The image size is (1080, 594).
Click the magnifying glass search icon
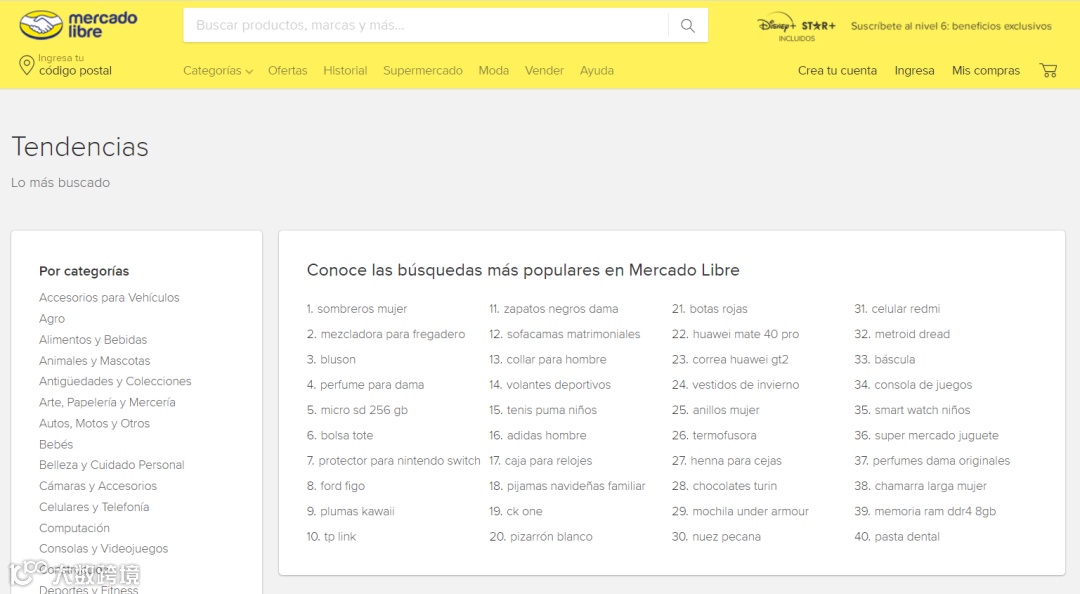pyautogui.click(x=687, y=25)
